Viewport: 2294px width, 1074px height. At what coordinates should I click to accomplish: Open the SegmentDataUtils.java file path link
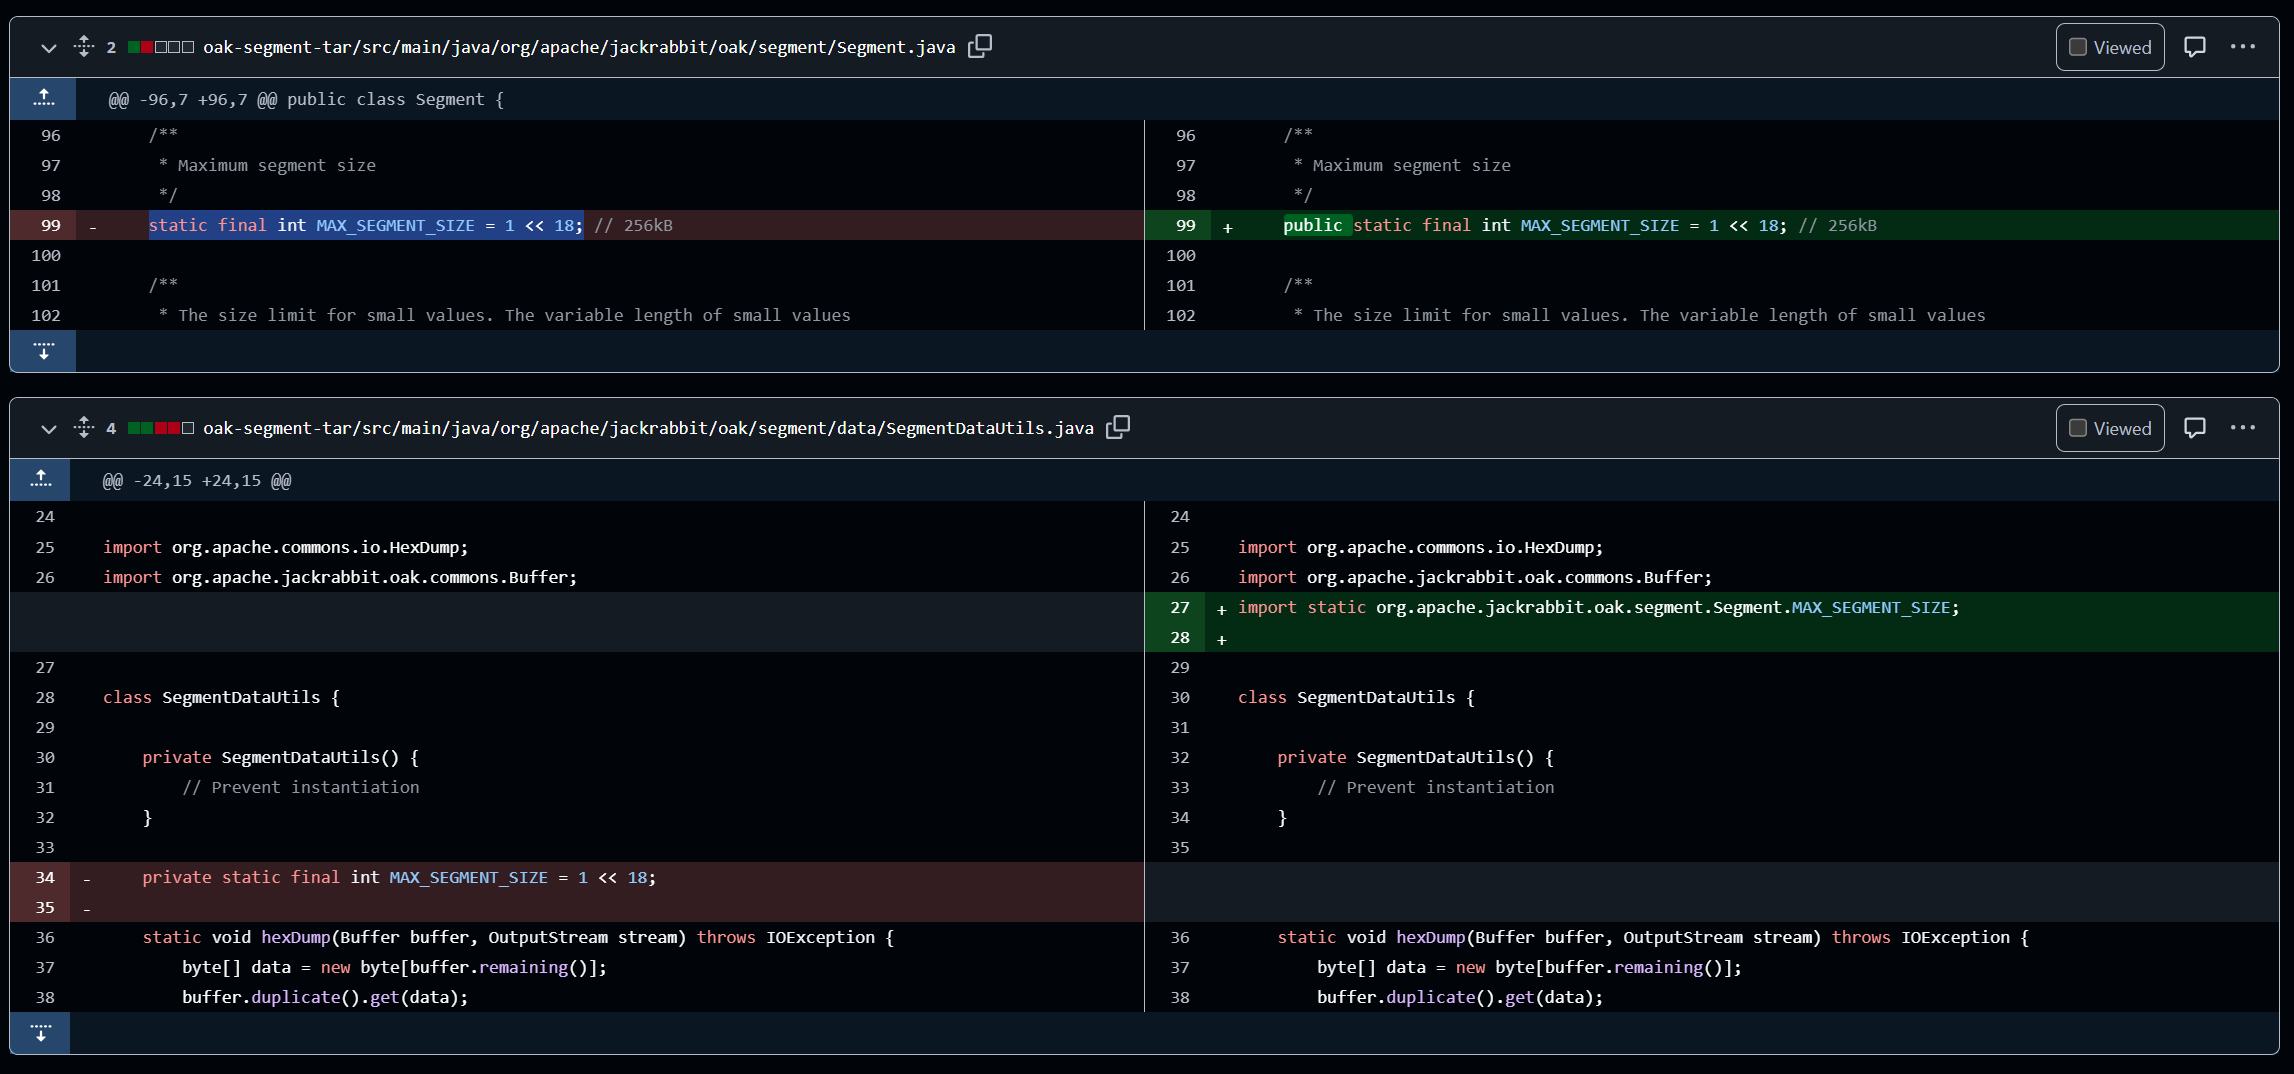pos(648,428)
